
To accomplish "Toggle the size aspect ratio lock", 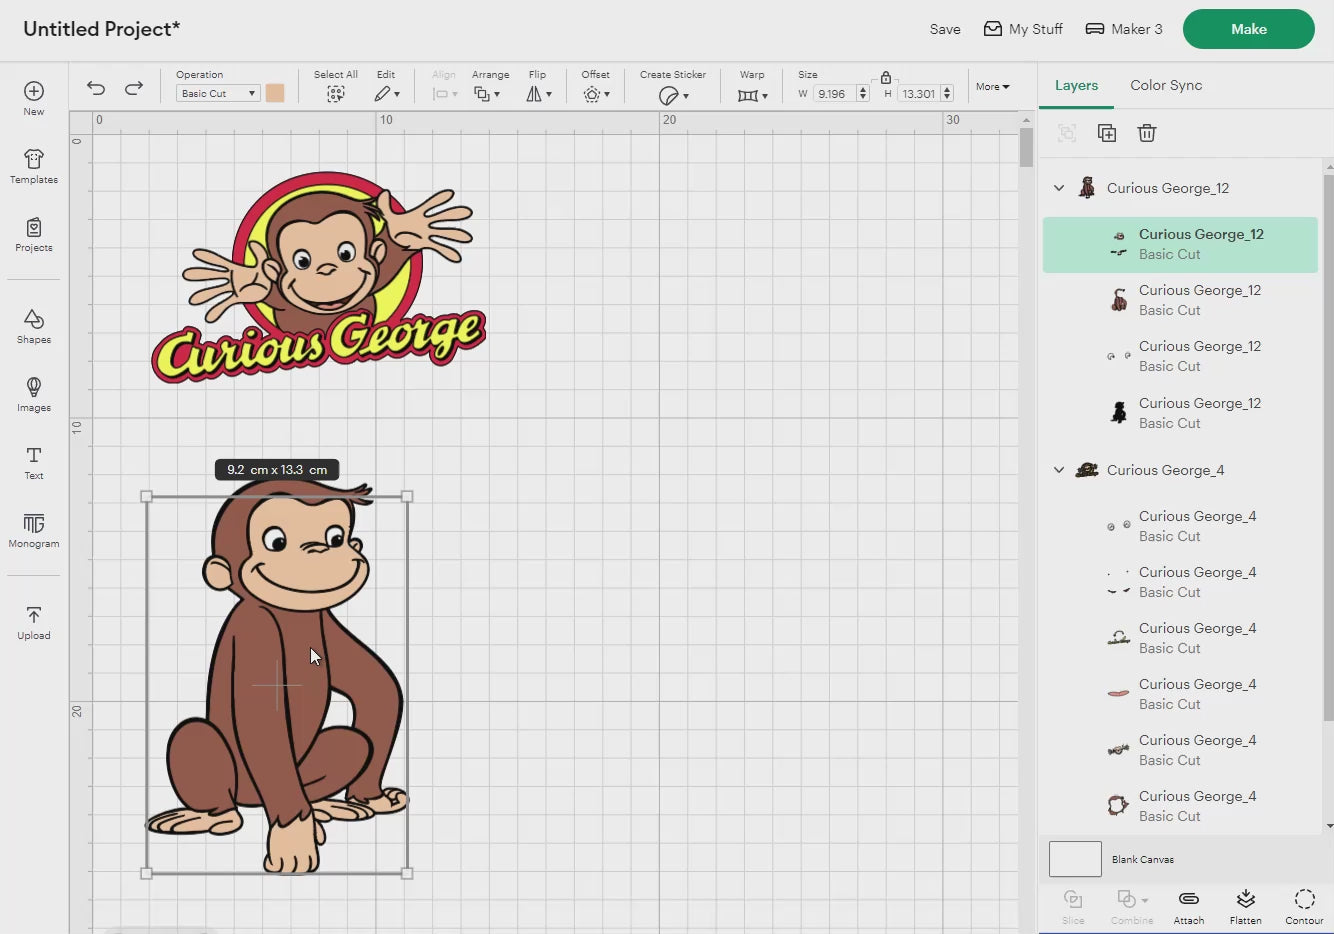I will coord(886,77).
